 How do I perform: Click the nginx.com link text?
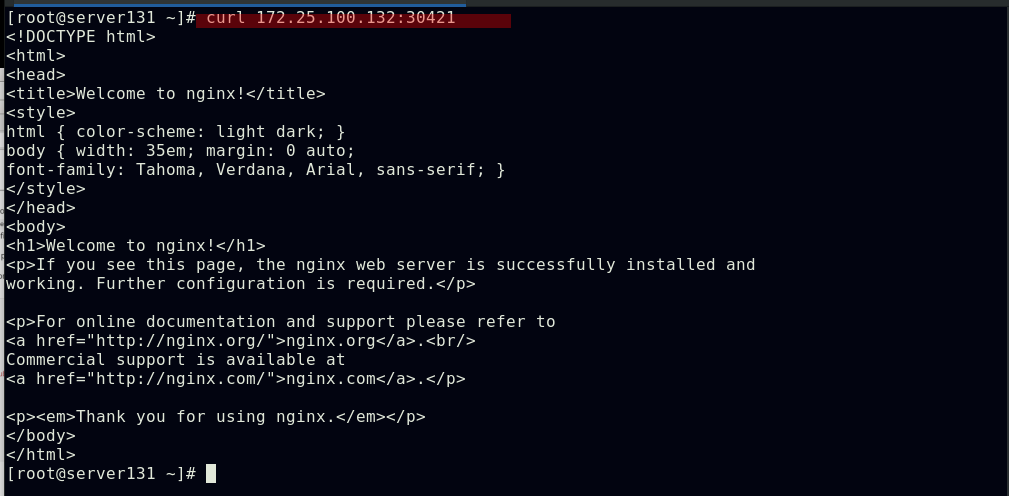point(330,379)
